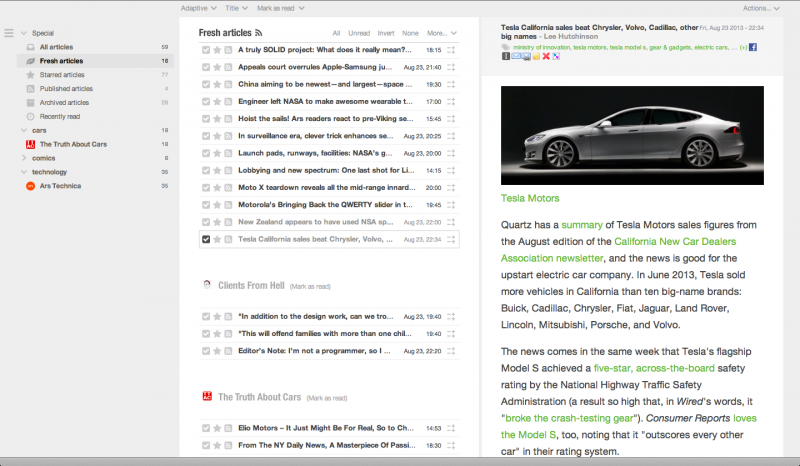800x466 pixels.
Task: Click 'Mark as read' next to Clients From Hell
Action: (310, 286)
